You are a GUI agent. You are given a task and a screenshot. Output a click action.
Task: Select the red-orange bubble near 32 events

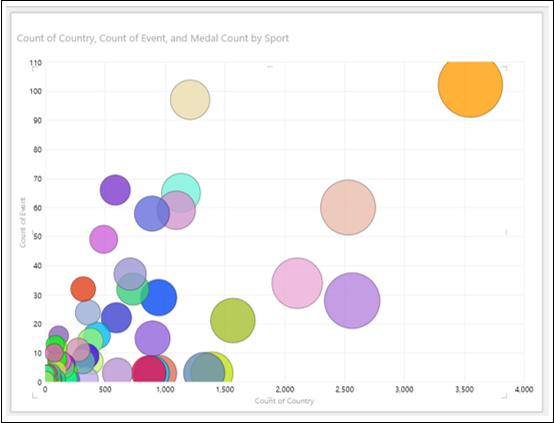(x=83, y=289)
